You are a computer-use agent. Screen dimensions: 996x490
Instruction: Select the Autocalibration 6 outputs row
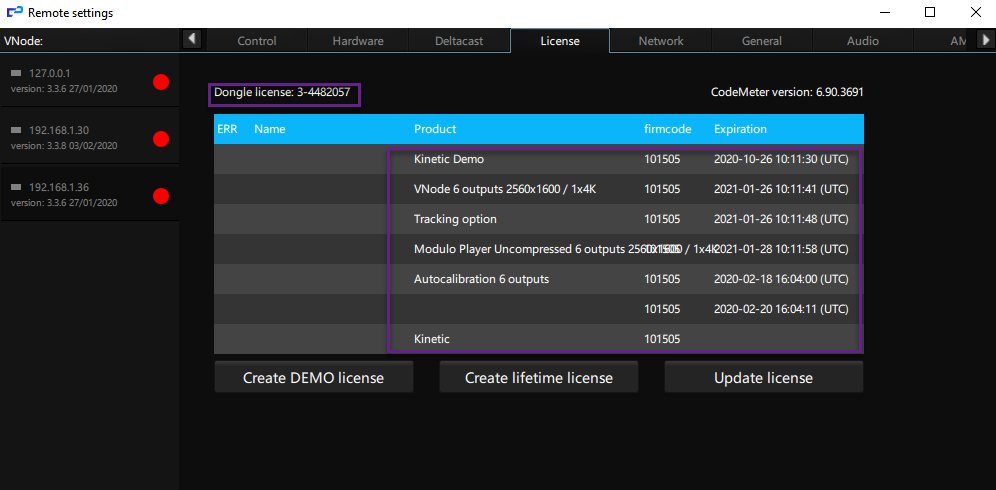click(539, 278)
